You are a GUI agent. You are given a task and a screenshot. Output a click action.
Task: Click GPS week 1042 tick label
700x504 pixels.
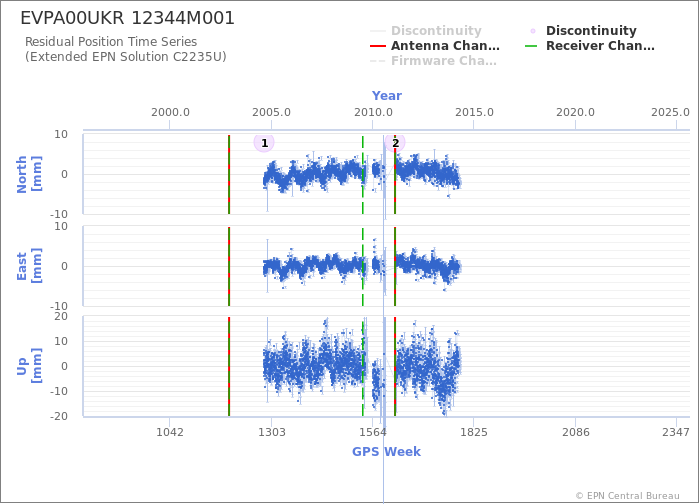pyautogui.click(x=170, y=432)
